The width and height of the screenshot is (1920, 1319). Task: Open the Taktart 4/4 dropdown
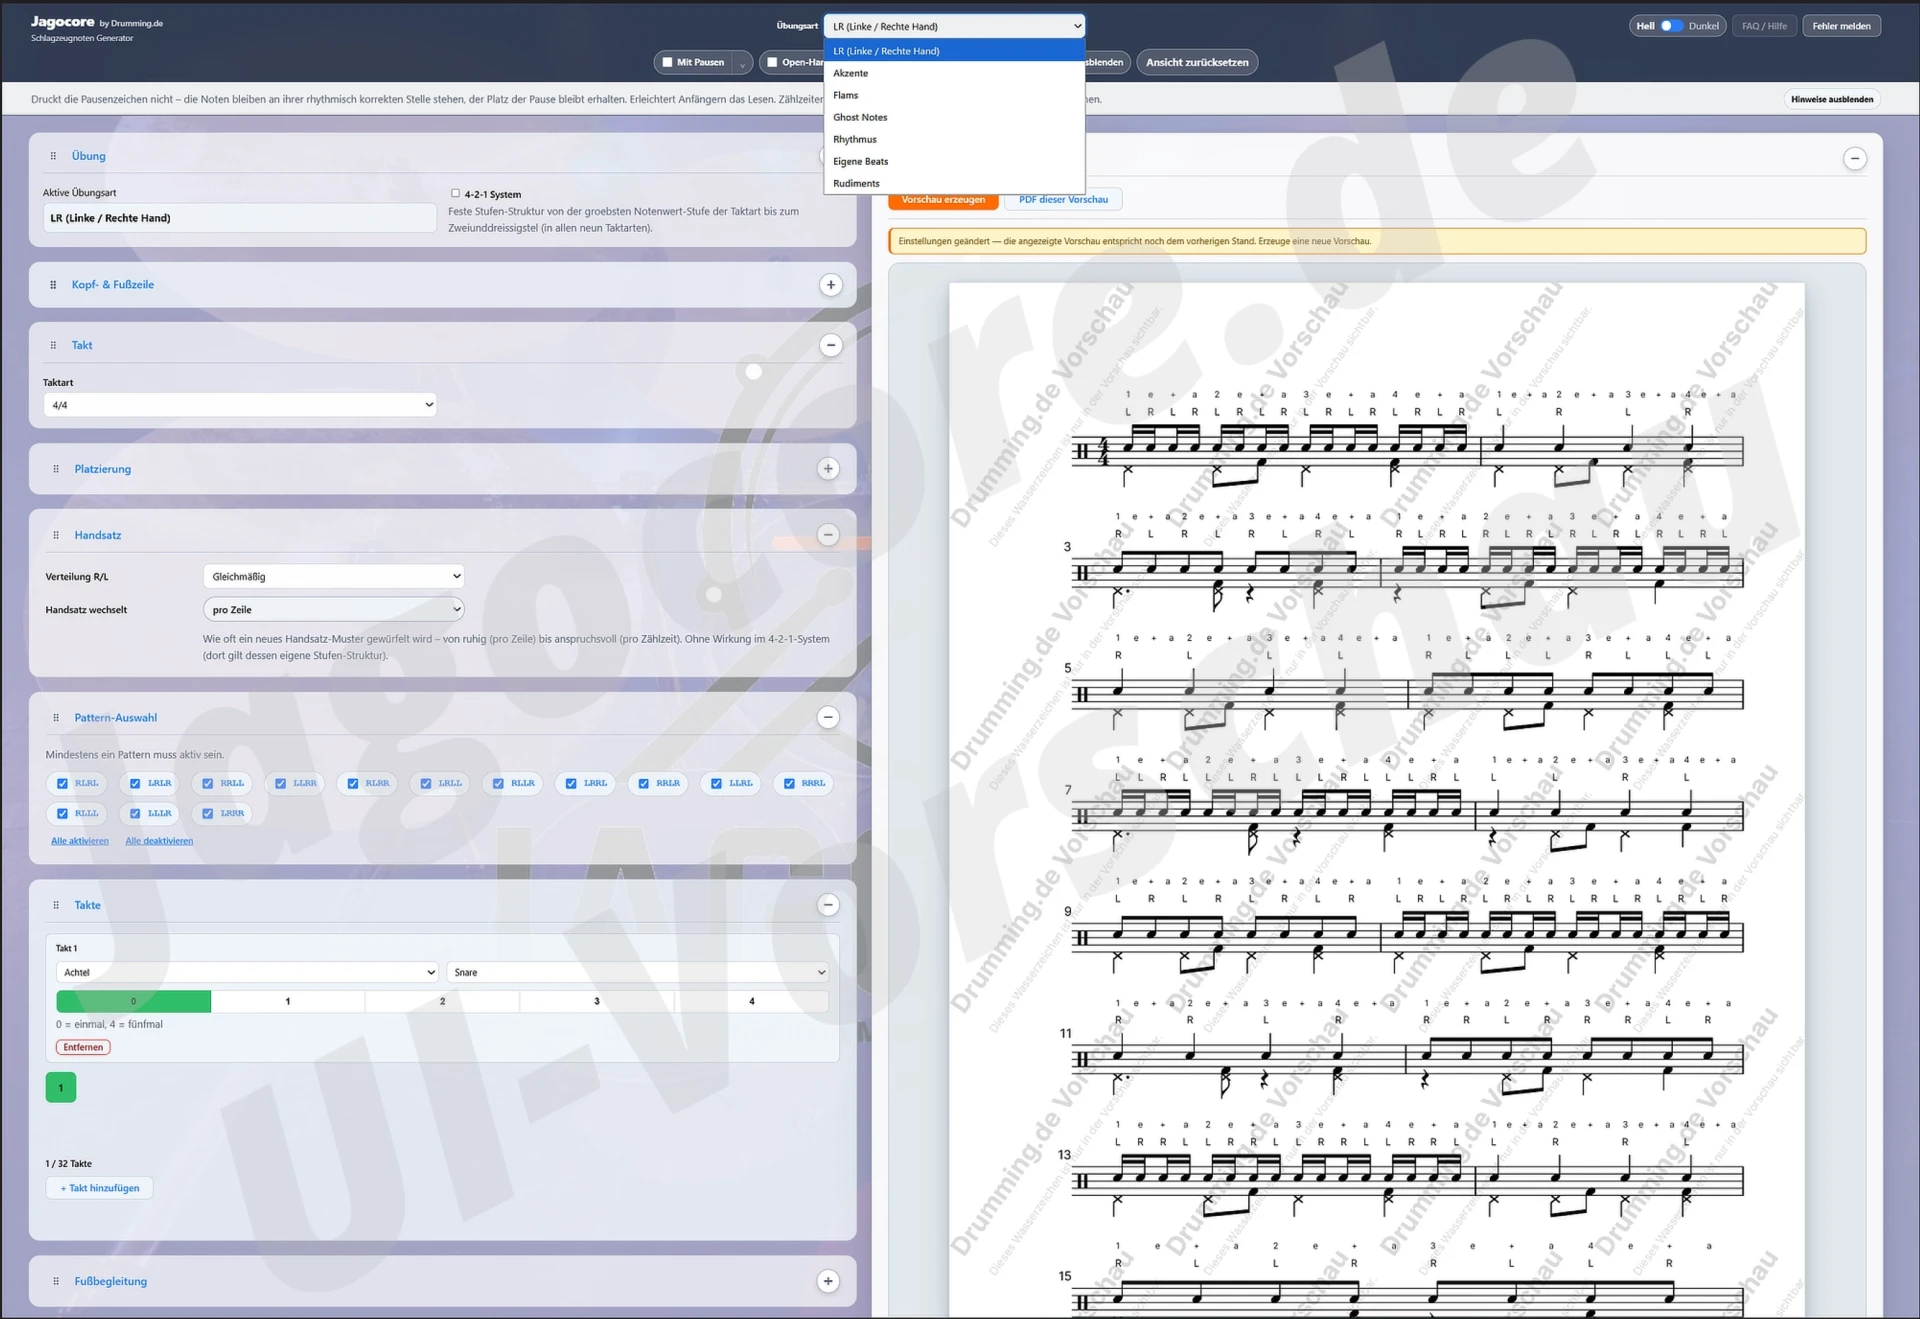(x=240, y=405)
